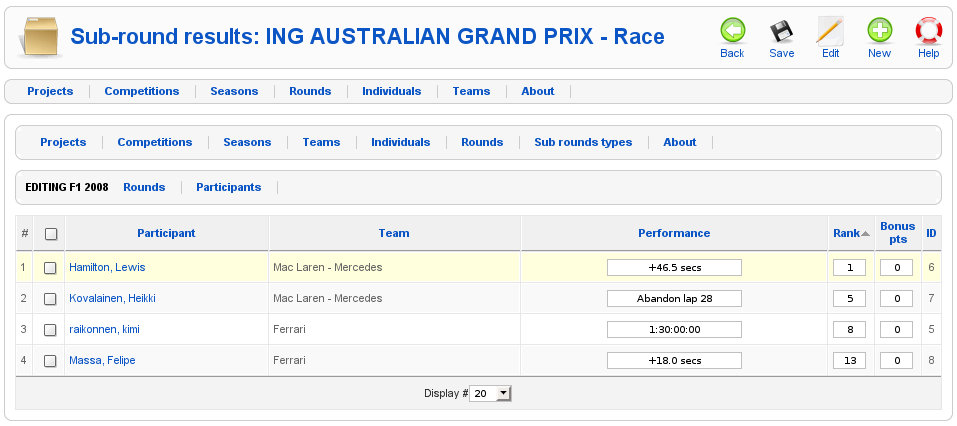Select the checkbox for Massa, Felipe
957x426 pixels.
point(50,361)
